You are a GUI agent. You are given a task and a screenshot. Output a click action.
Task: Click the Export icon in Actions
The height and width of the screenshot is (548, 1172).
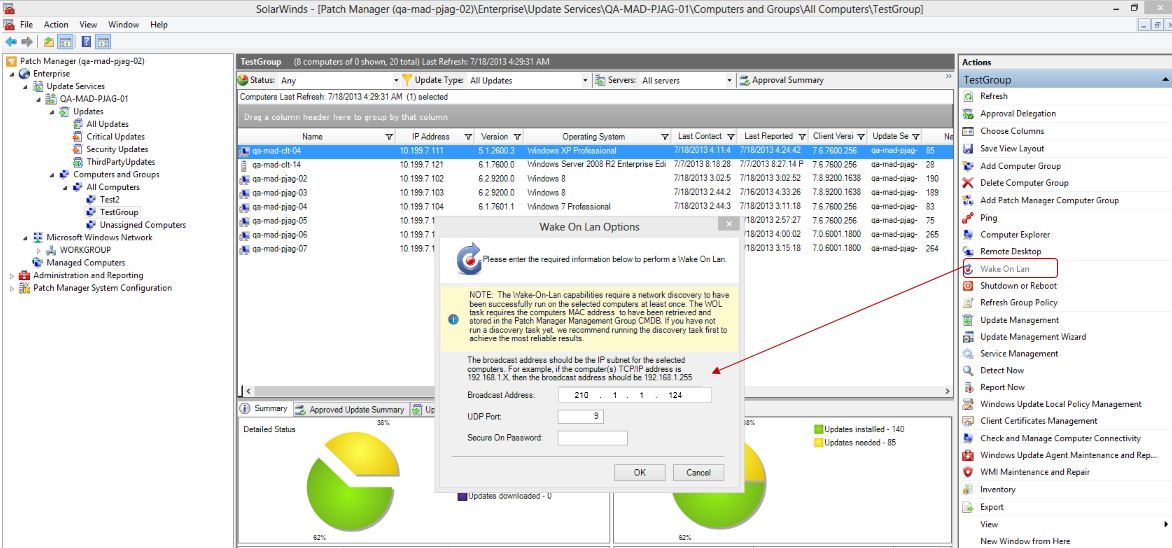(x=968, y=507)
